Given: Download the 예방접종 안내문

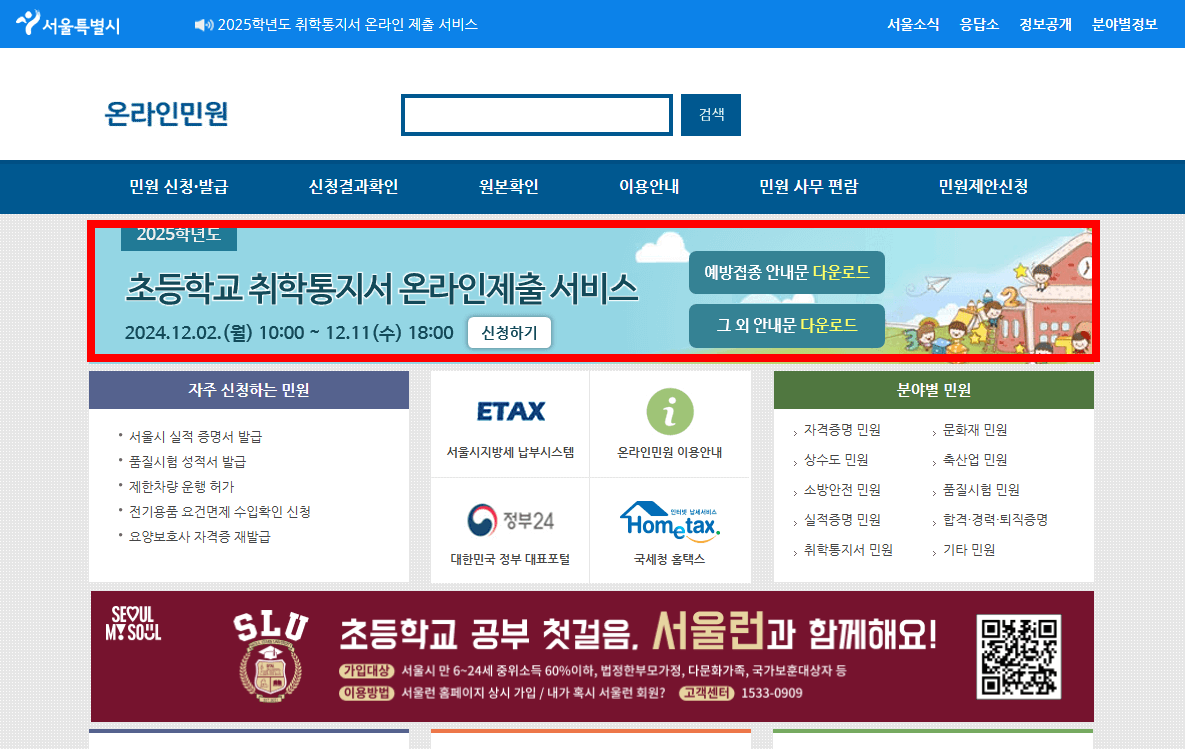Looking at the screenshot, I should 786,272.
